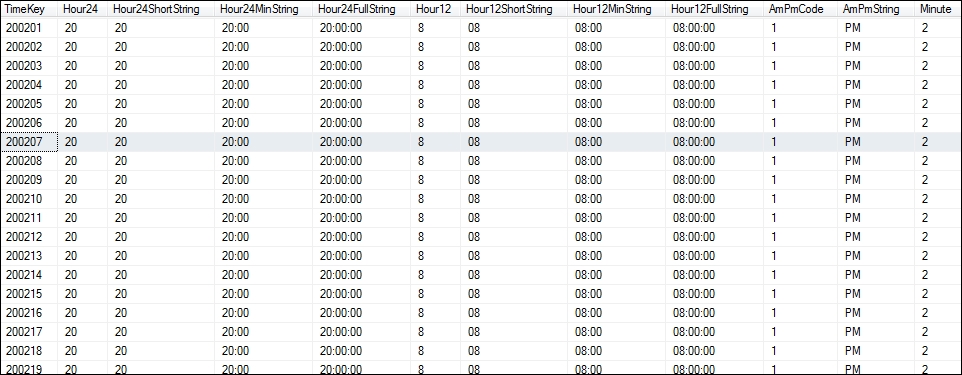Select the AmPmCode column header
Viewport: 962px width, 375px height.
click(x=801, y=9)
